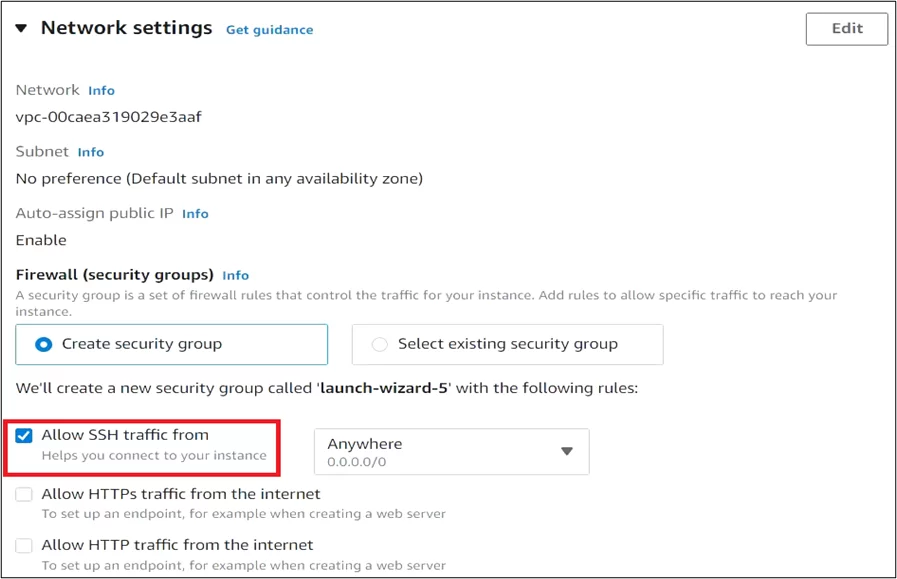The height and width of the screenshot is (579, 897).
Task: Enable Allow HTTP traffic from the internet
Action: click(25, 546)
